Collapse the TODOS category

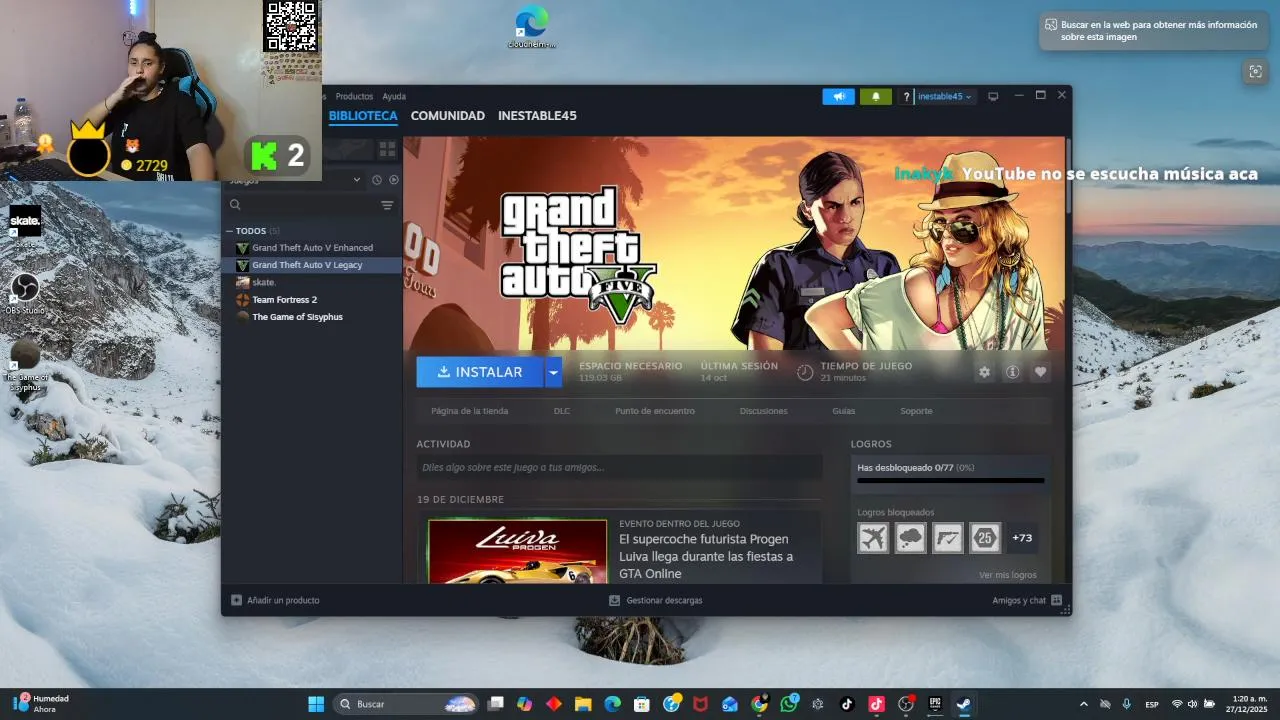[x=229, y=231]
